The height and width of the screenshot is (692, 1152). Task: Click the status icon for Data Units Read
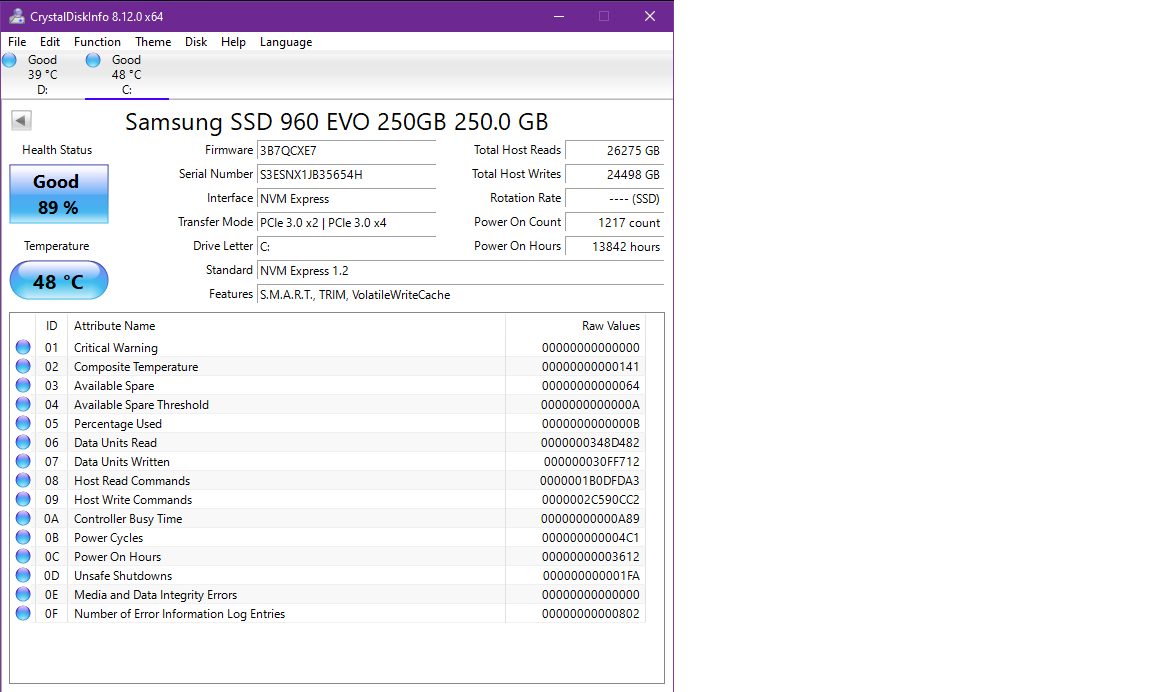tap(23, 442)
